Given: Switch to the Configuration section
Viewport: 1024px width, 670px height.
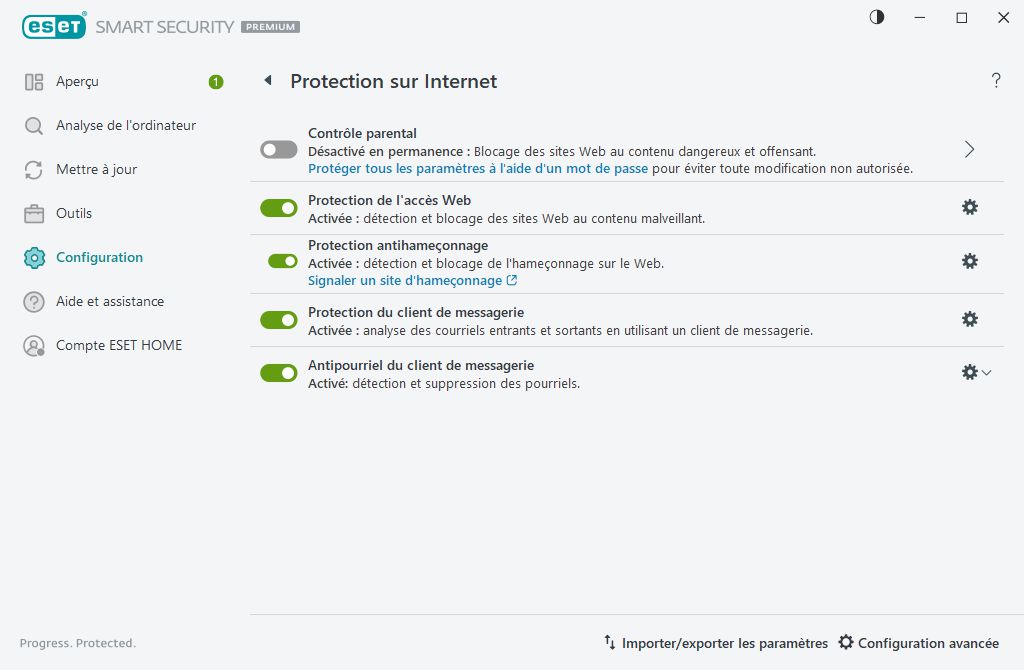Looking at the screenshot, I should [x=99, y=257].
